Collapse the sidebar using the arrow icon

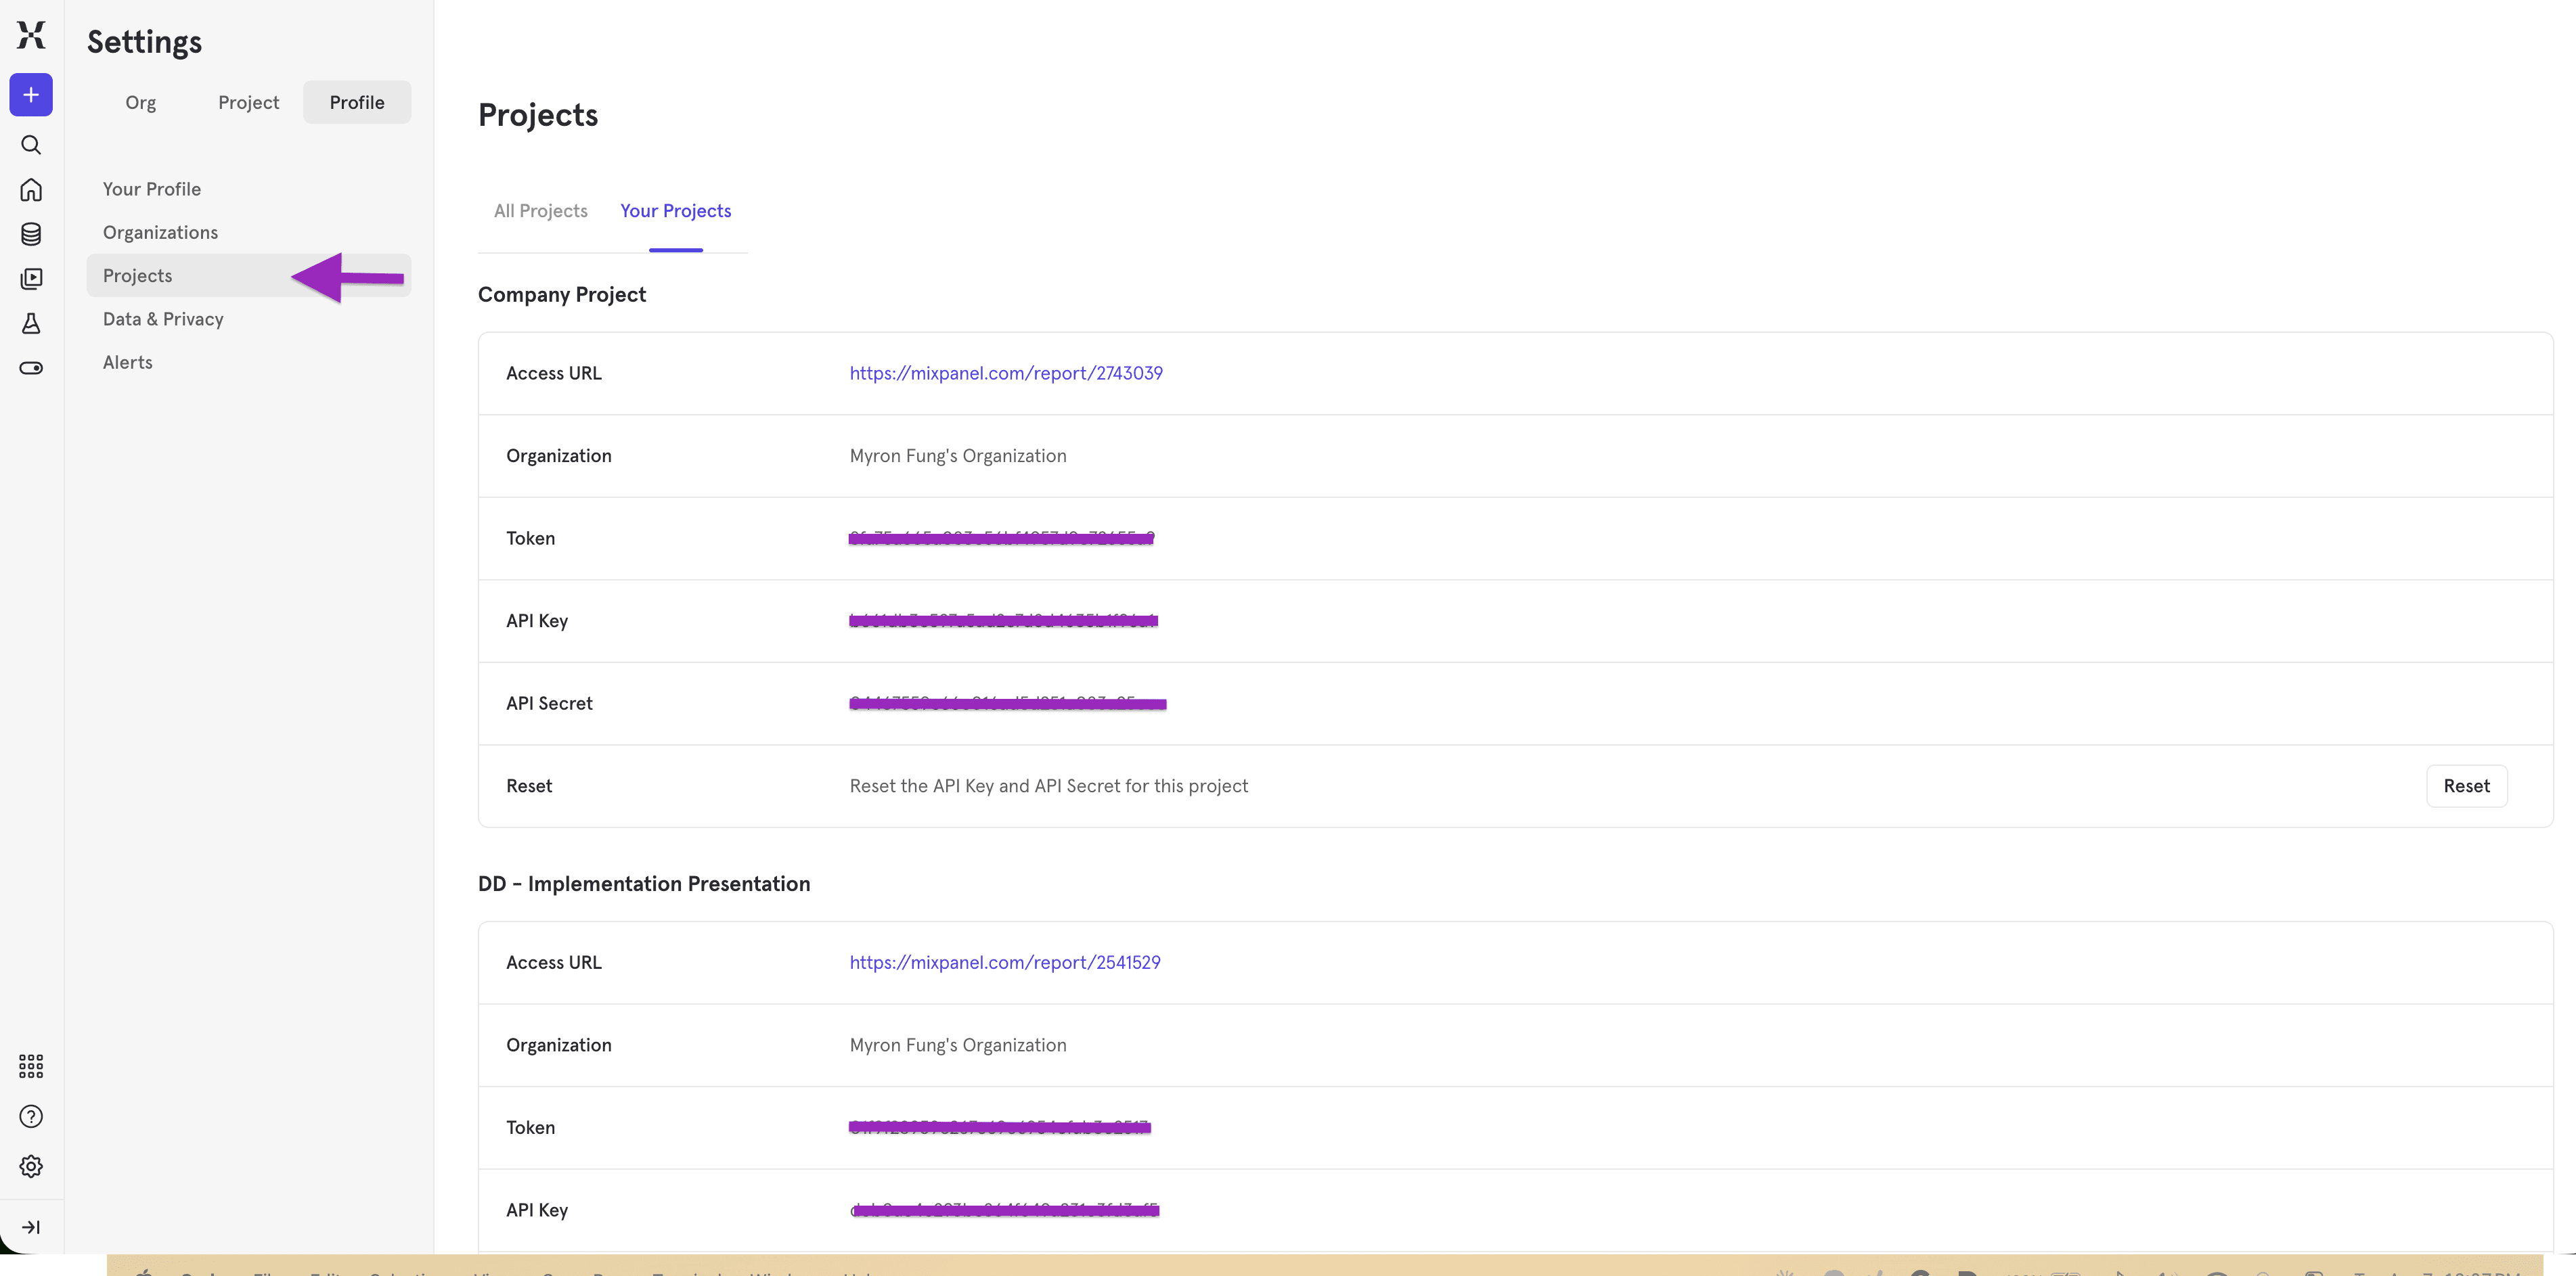click(x=31, y=1227)
